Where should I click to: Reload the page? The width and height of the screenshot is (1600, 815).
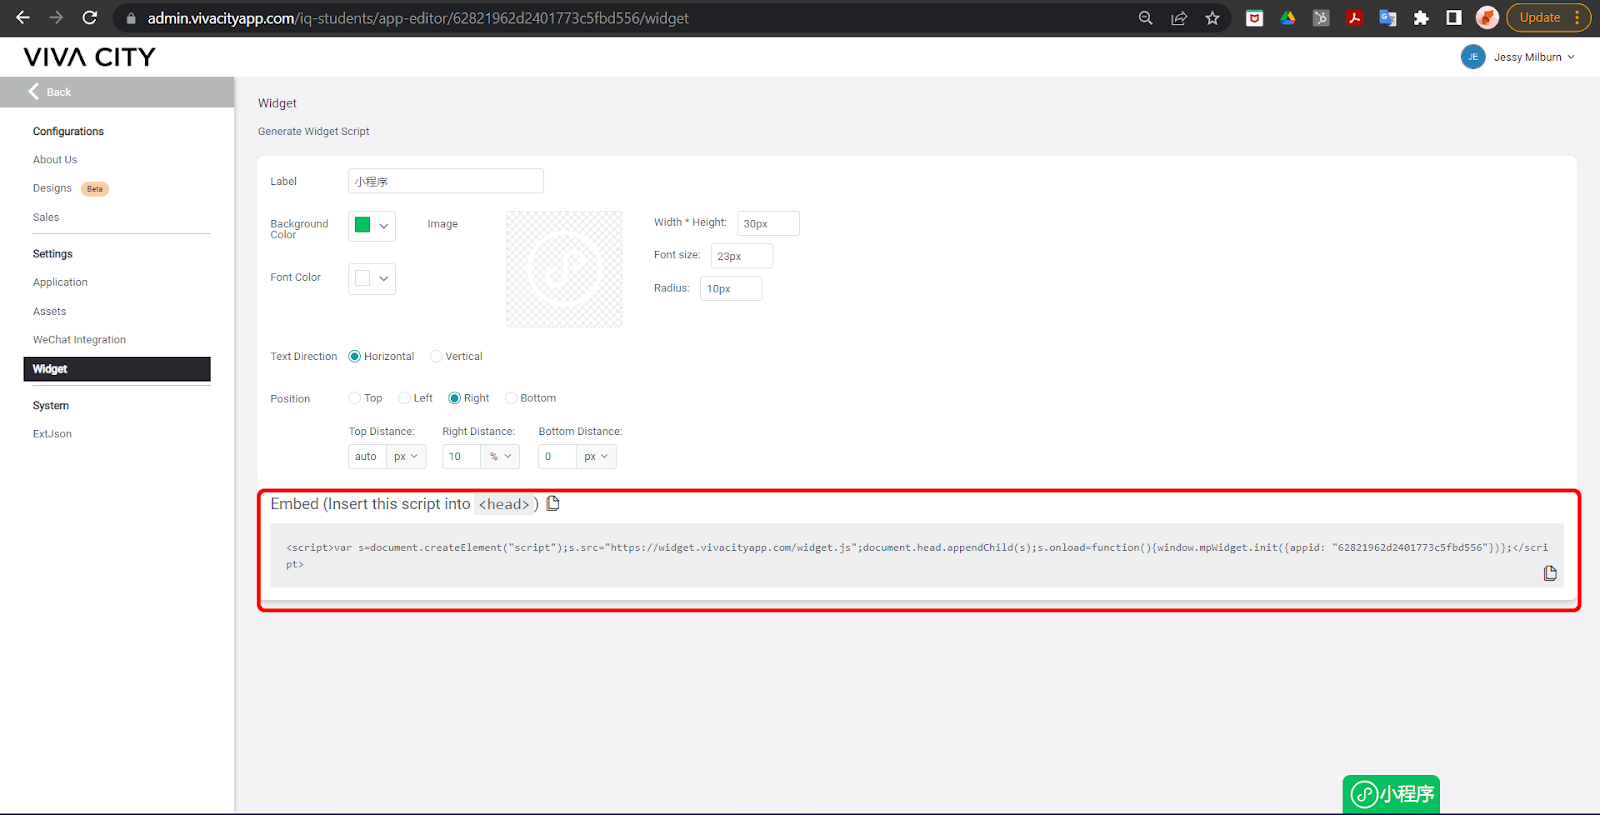tap(90, 18)
